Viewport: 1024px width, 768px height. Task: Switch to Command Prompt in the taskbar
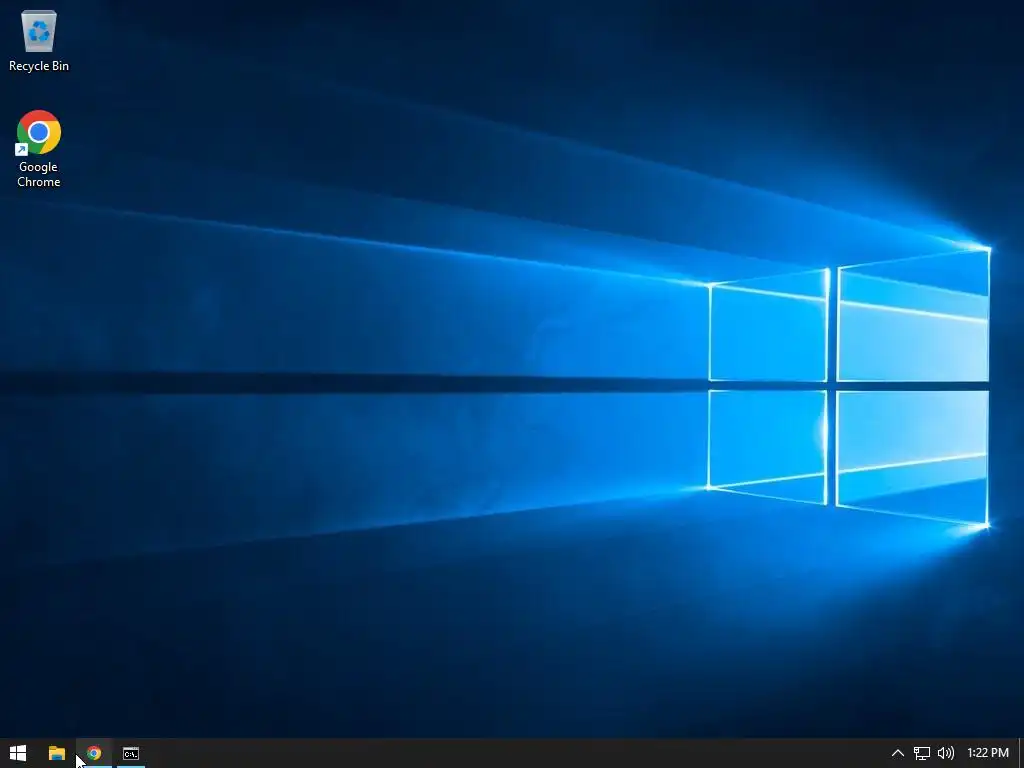point(131,753)
